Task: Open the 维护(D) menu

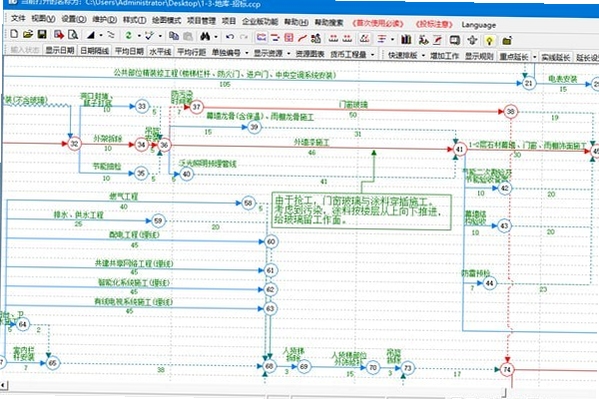Action: coord(104,19)
